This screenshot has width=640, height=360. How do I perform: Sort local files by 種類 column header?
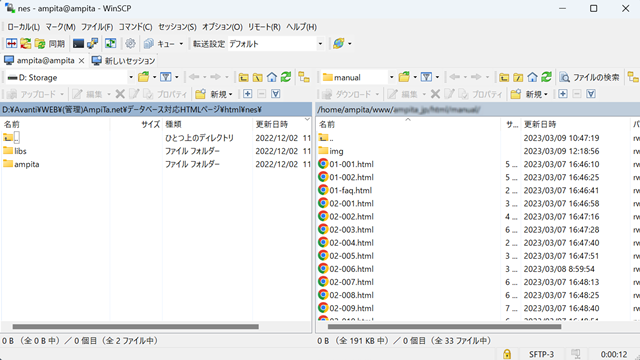coord(207,124)
